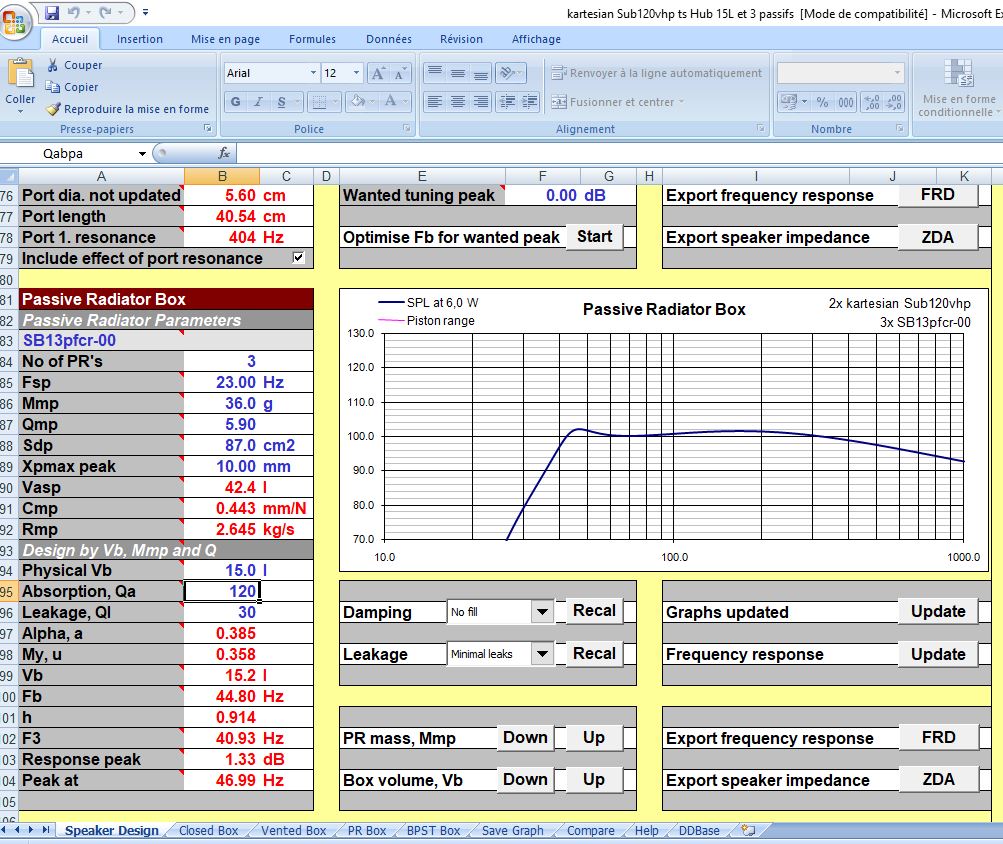This screenshot has width=1003, height=844.
Task: Click the lower ZDA export button
Action: [938, 779]
